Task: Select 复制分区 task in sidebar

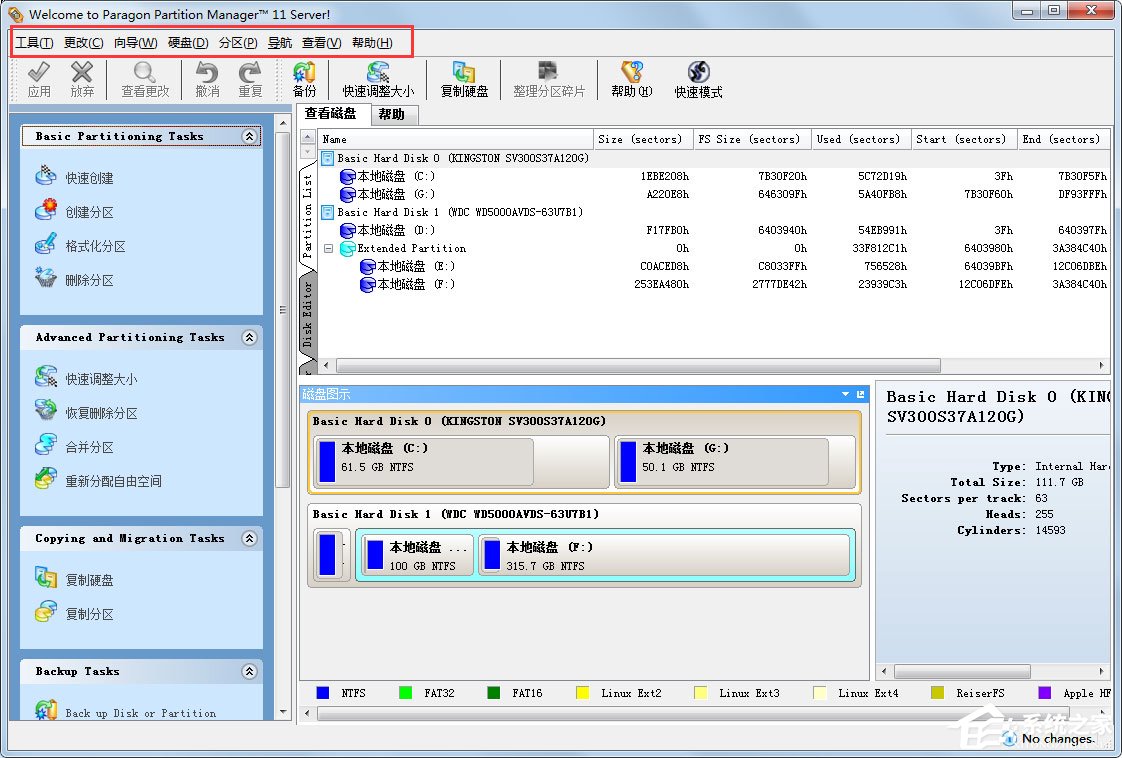Action: 74,613
